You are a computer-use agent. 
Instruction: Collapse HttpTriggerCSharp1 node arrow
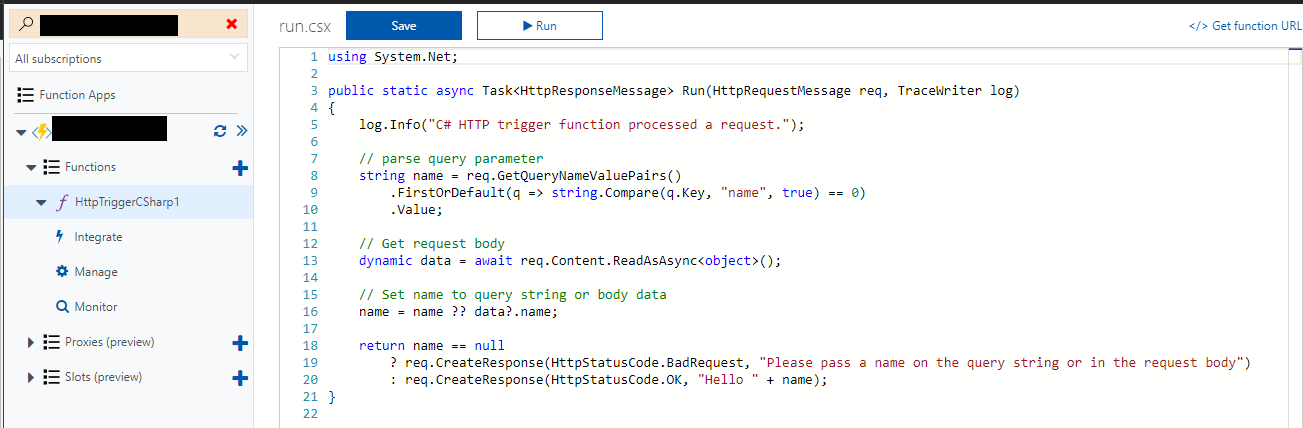point(41,202)
